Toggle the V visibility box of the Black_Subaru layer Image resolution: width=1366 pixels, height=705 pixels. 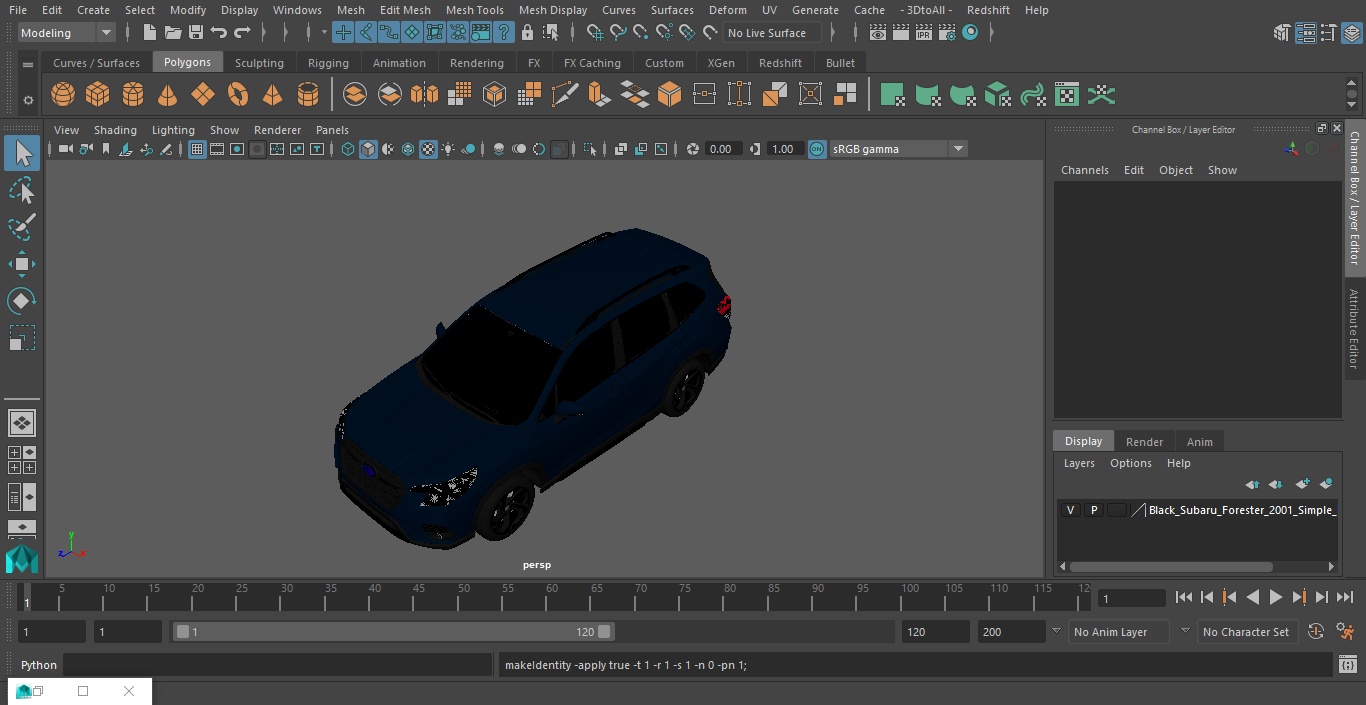1070,510
